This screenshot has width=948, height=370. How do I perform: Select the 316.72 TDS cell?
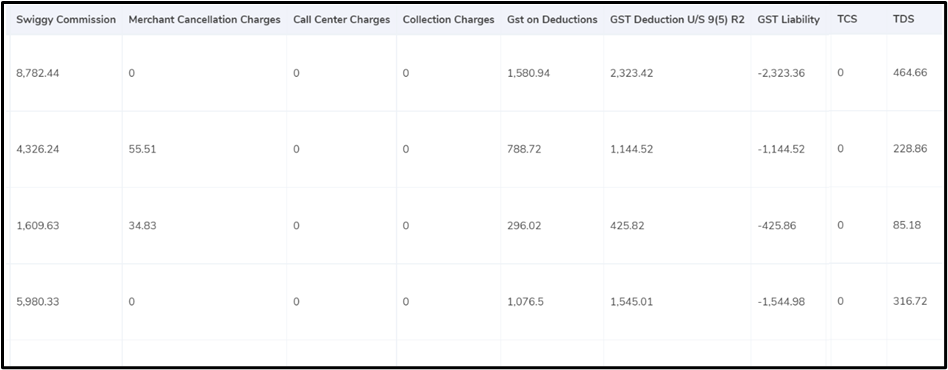click(x=910, y=301)
